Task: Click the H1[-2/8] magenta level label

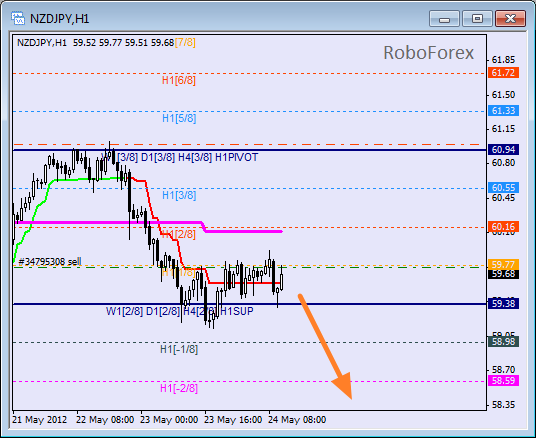Action: coord(179,388)
